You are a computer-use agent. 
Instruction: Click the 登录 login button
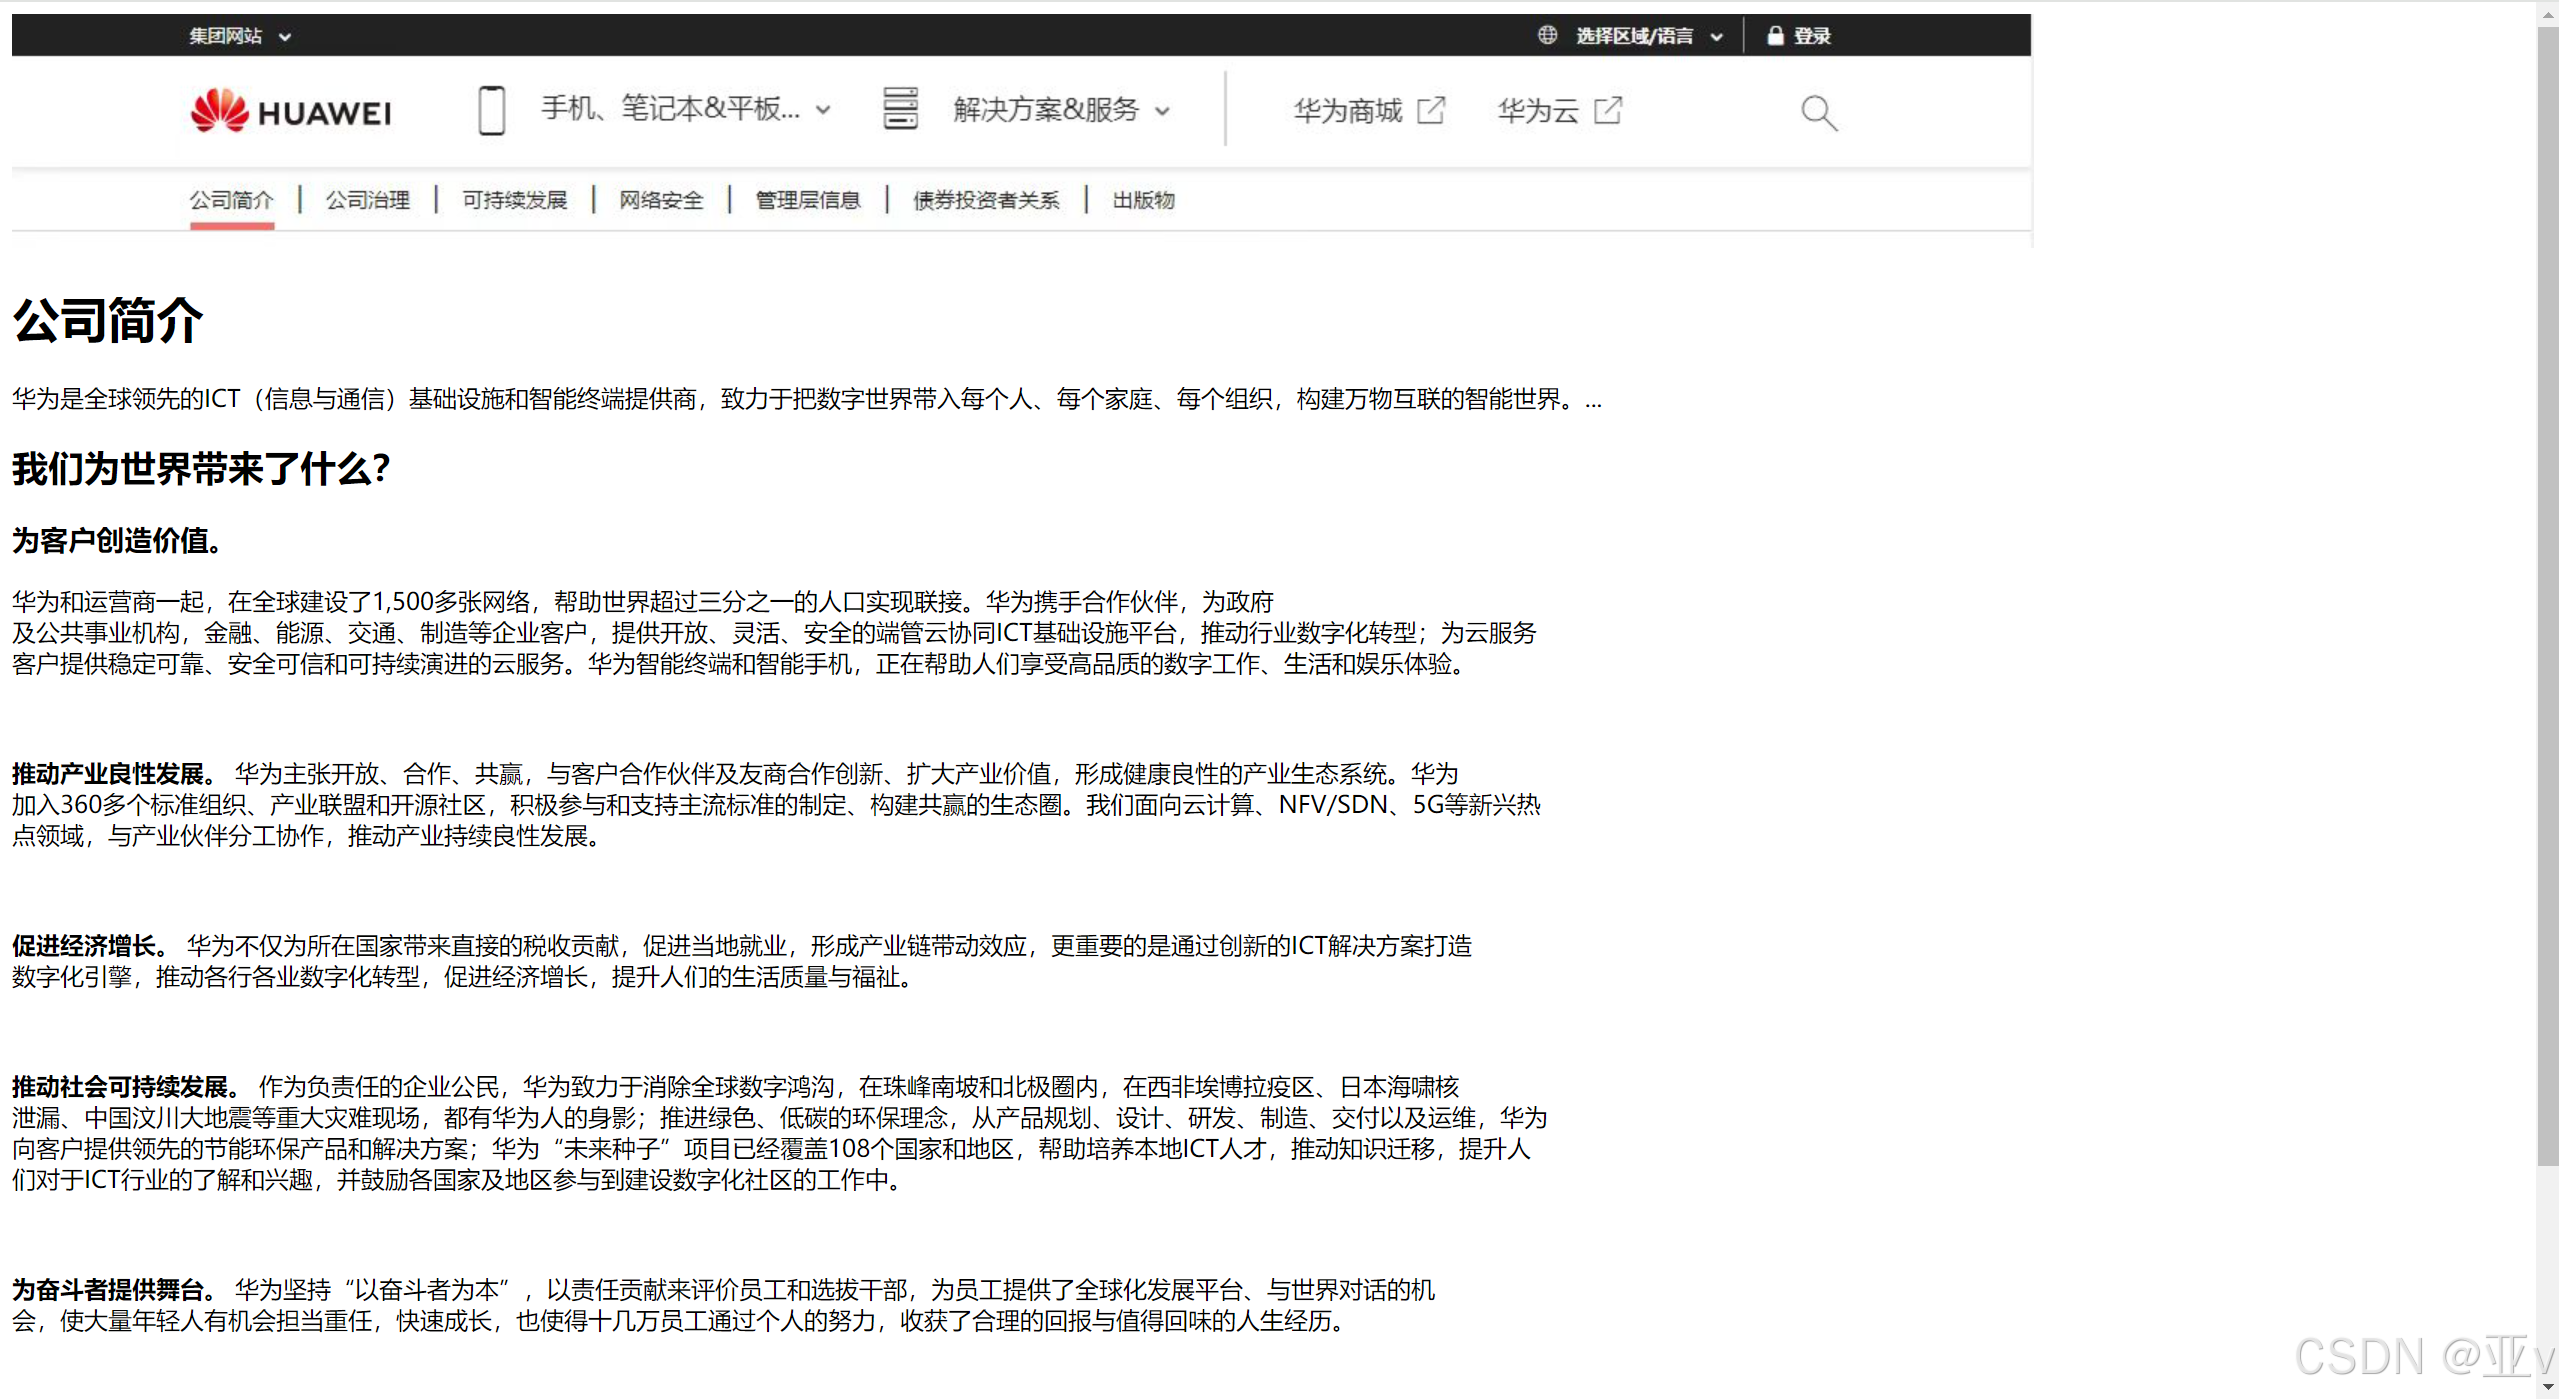point(1810,35)
